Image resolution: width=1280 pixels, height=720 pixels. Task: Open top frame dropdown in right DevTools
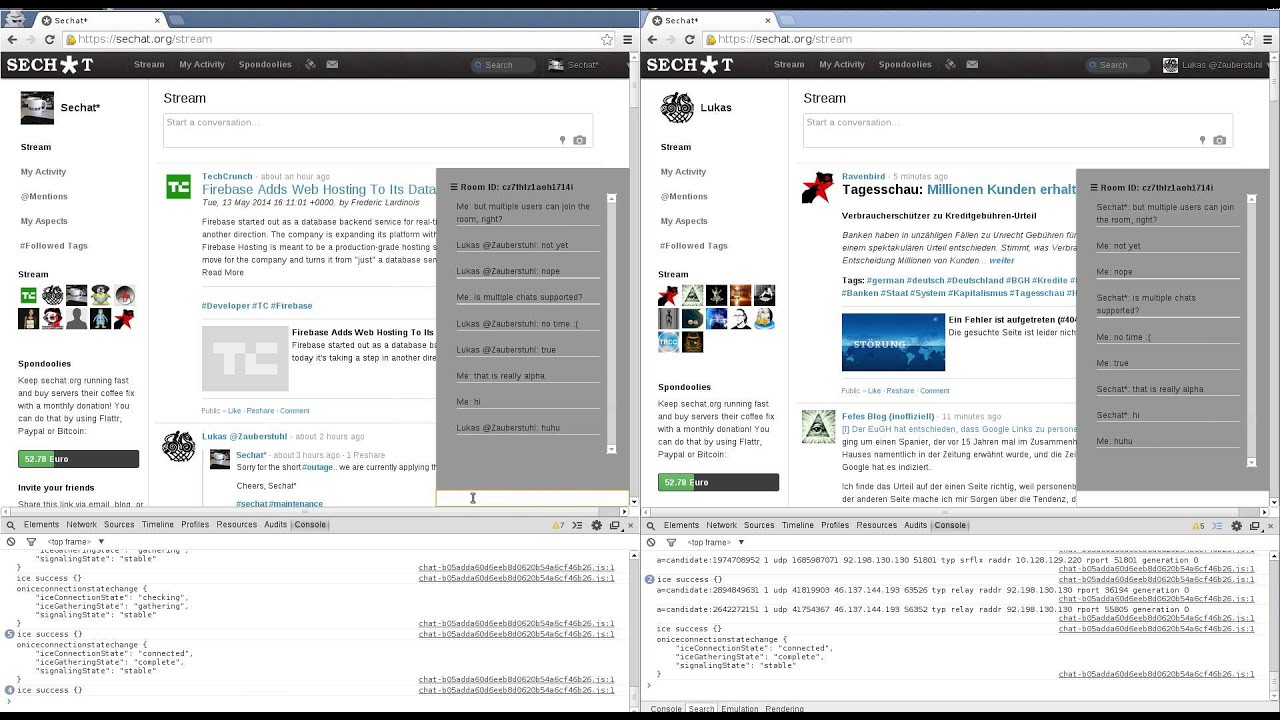click(x=715, y=542)
